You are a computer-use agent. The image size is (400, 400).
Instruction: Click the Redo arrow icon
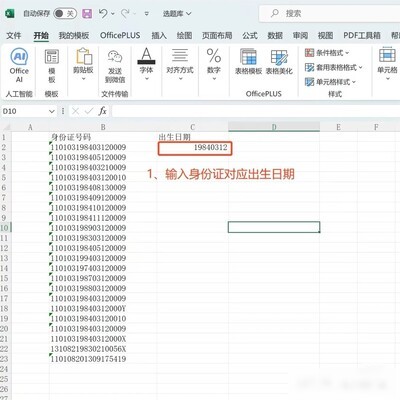click(125, 13)
